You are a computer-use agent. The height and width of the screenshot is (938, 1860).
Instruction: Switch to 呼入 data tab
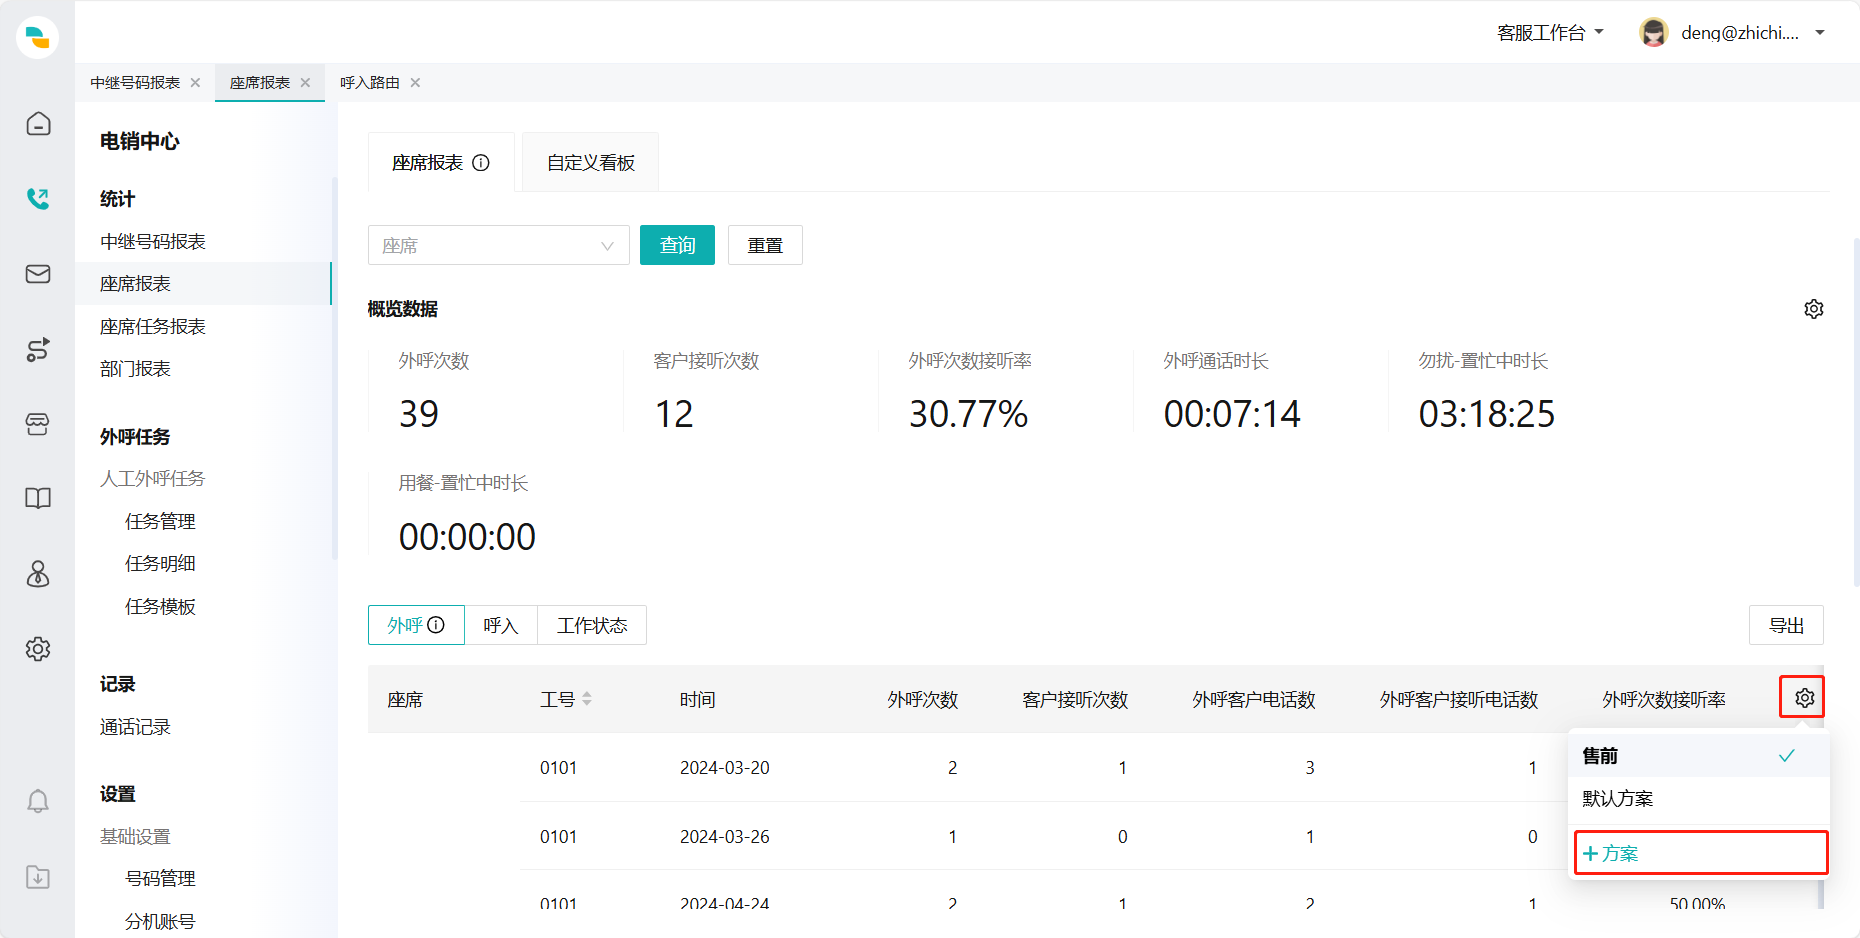coord(501,625)
